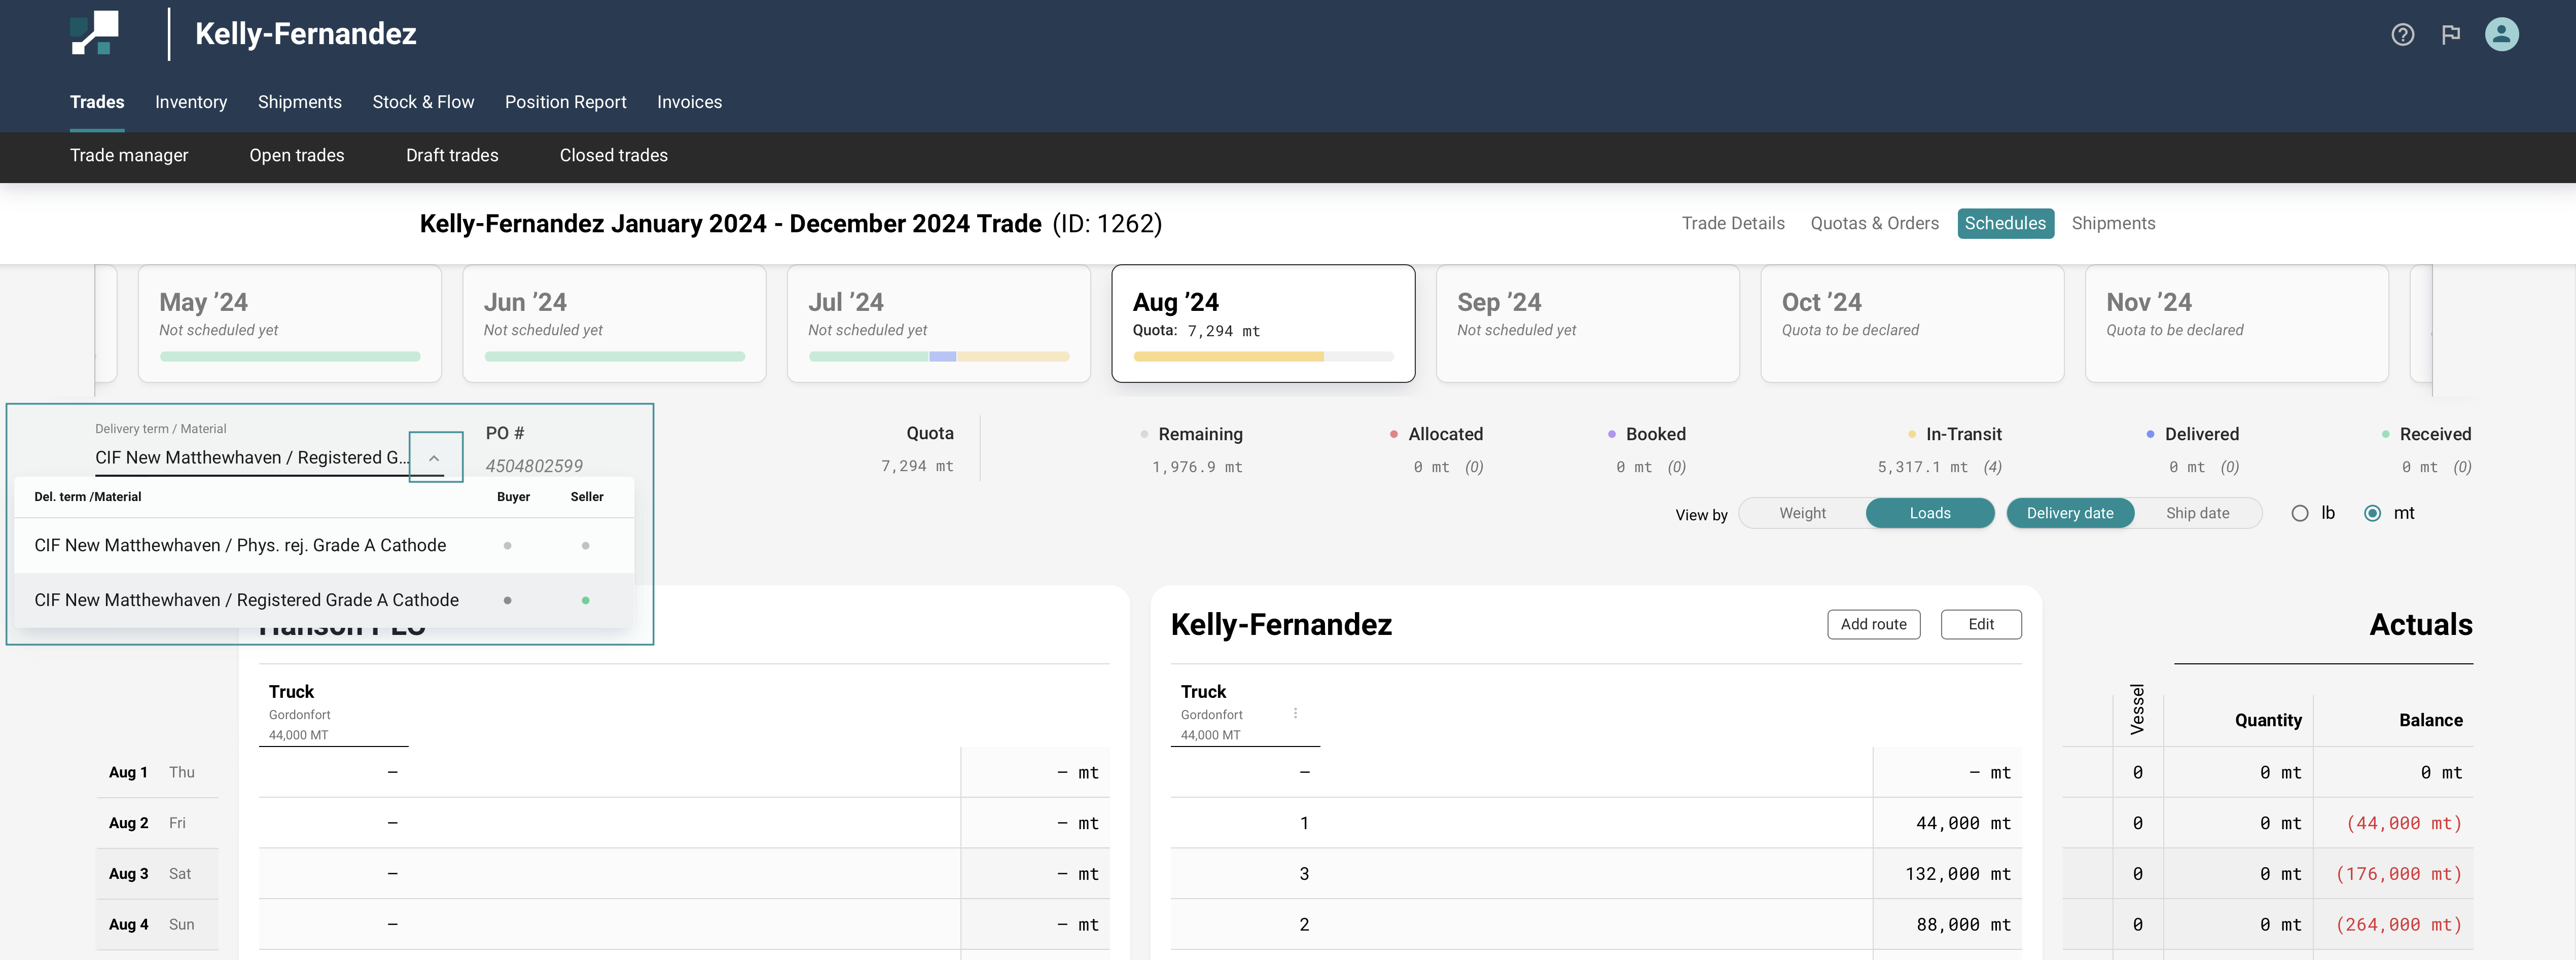Click the Add route button

(1873, 624)
